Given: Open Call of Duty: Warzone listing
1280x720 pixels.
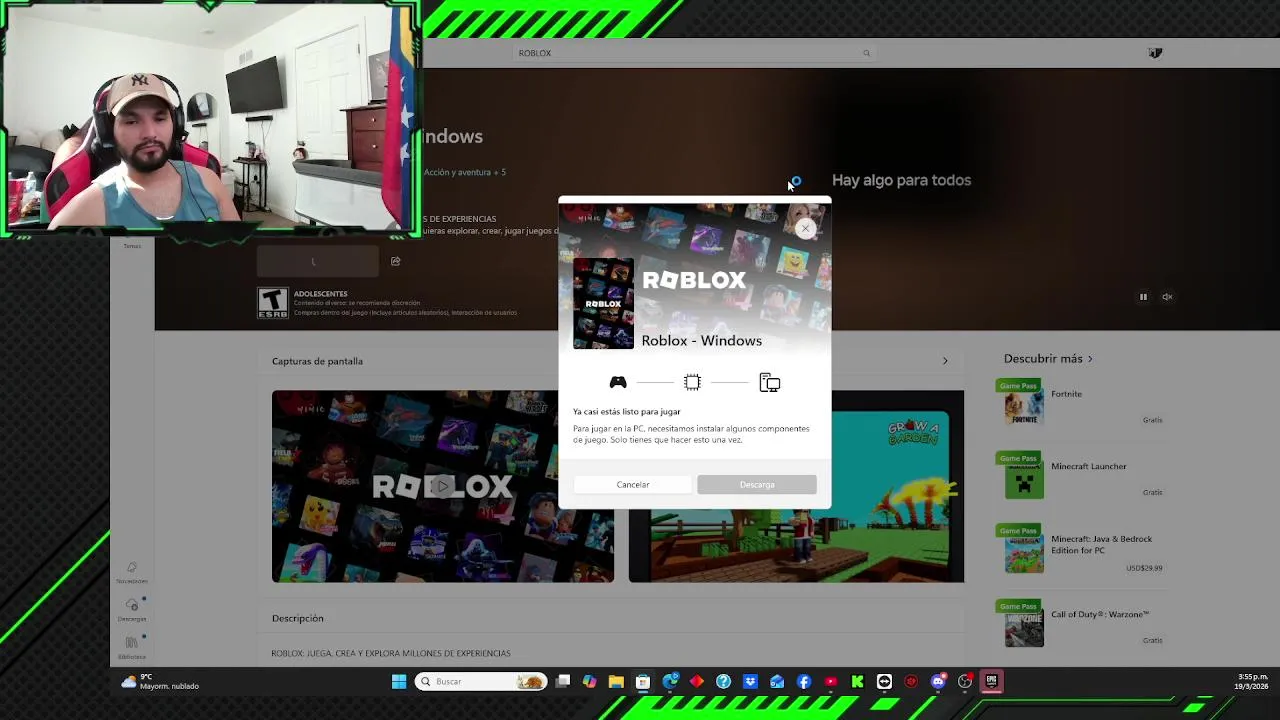Looking at the screenshot, I should click(x=1083, y=624).
